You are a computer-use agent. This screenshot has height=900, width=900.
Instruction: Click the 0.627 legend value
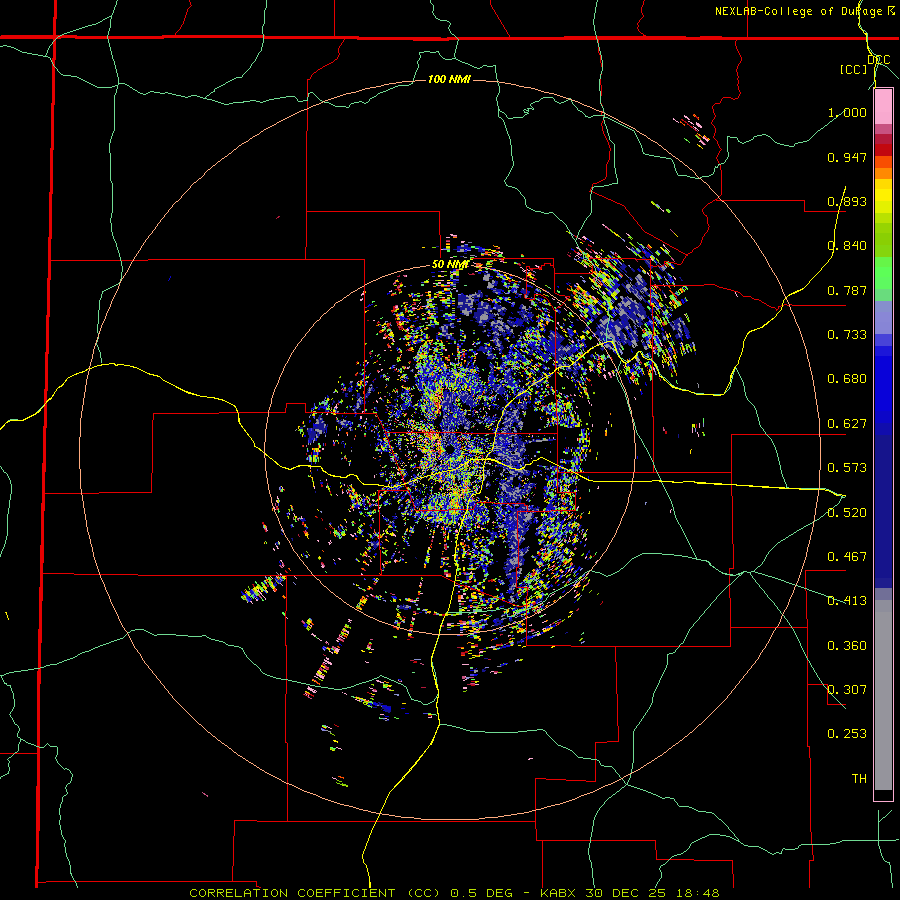pyautogui.click(x=847, y=424)
